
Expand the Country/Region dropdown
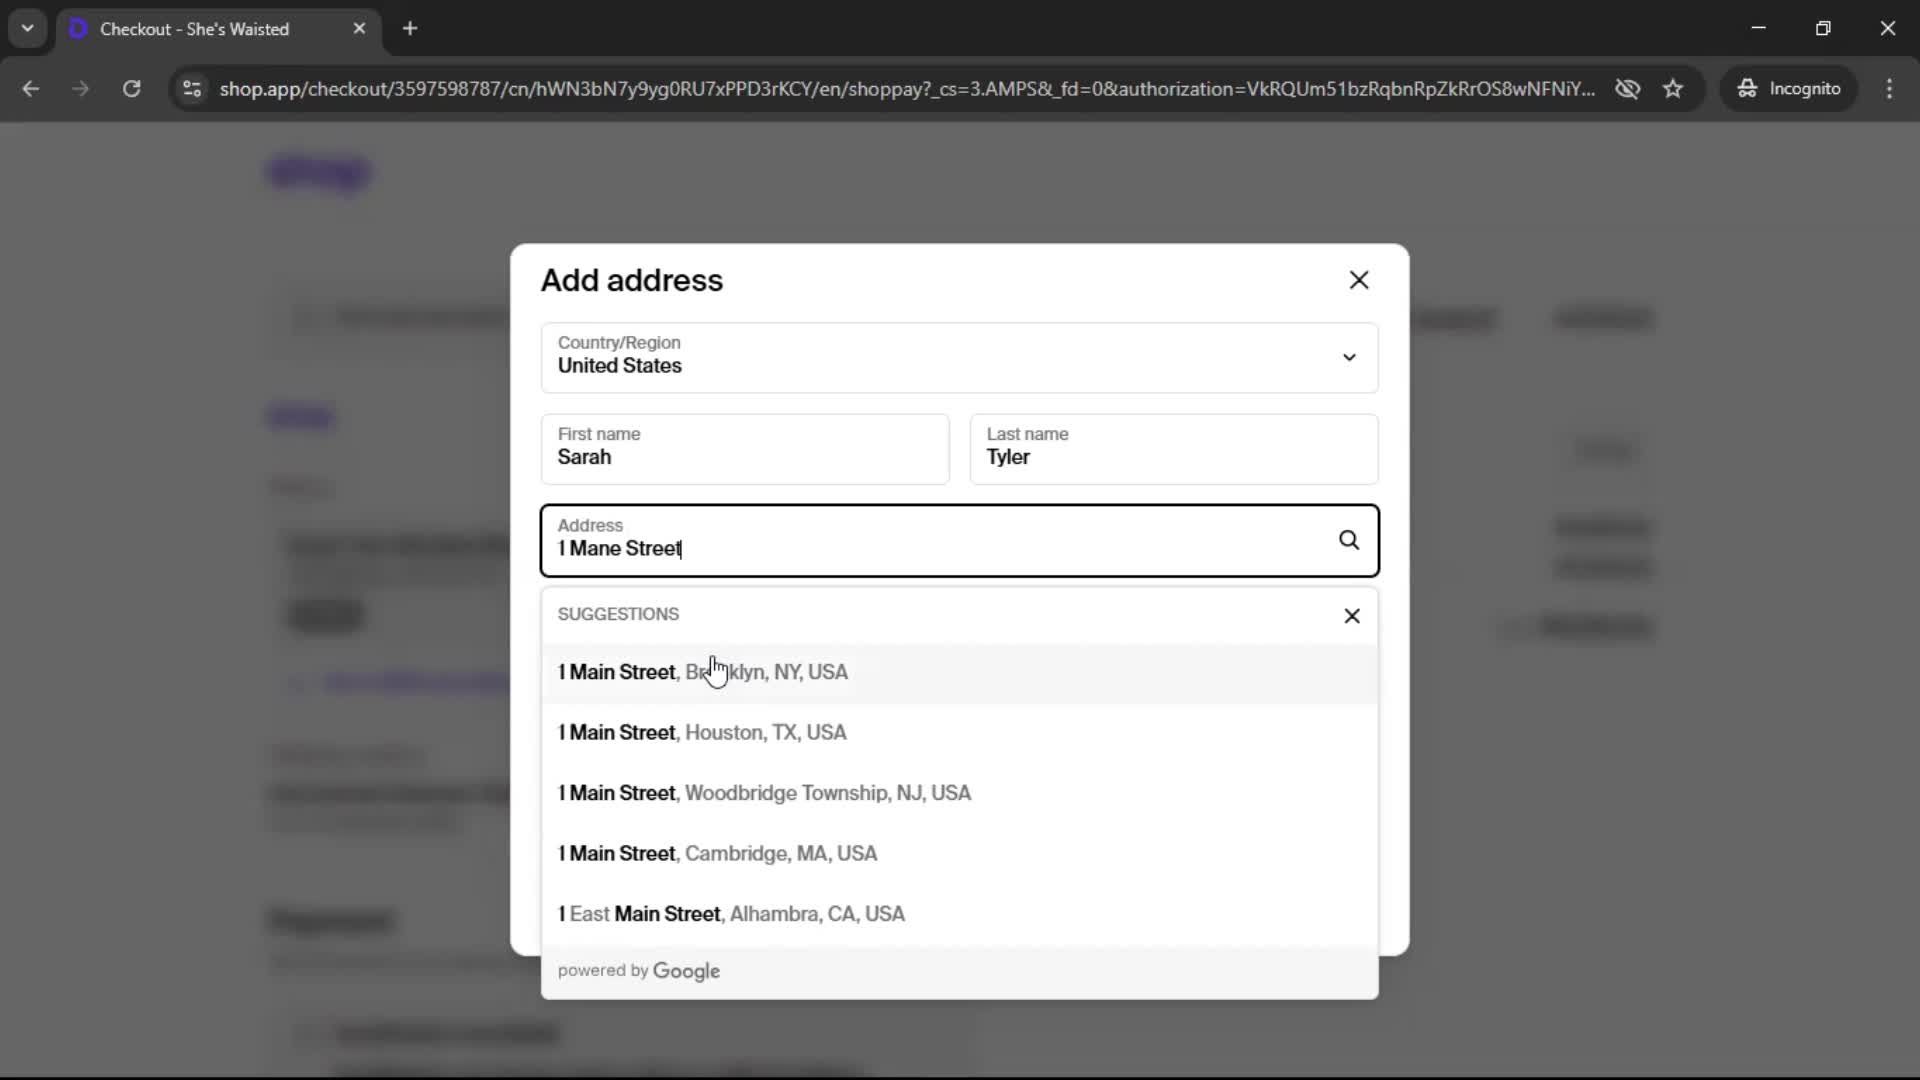point(1348,357)
